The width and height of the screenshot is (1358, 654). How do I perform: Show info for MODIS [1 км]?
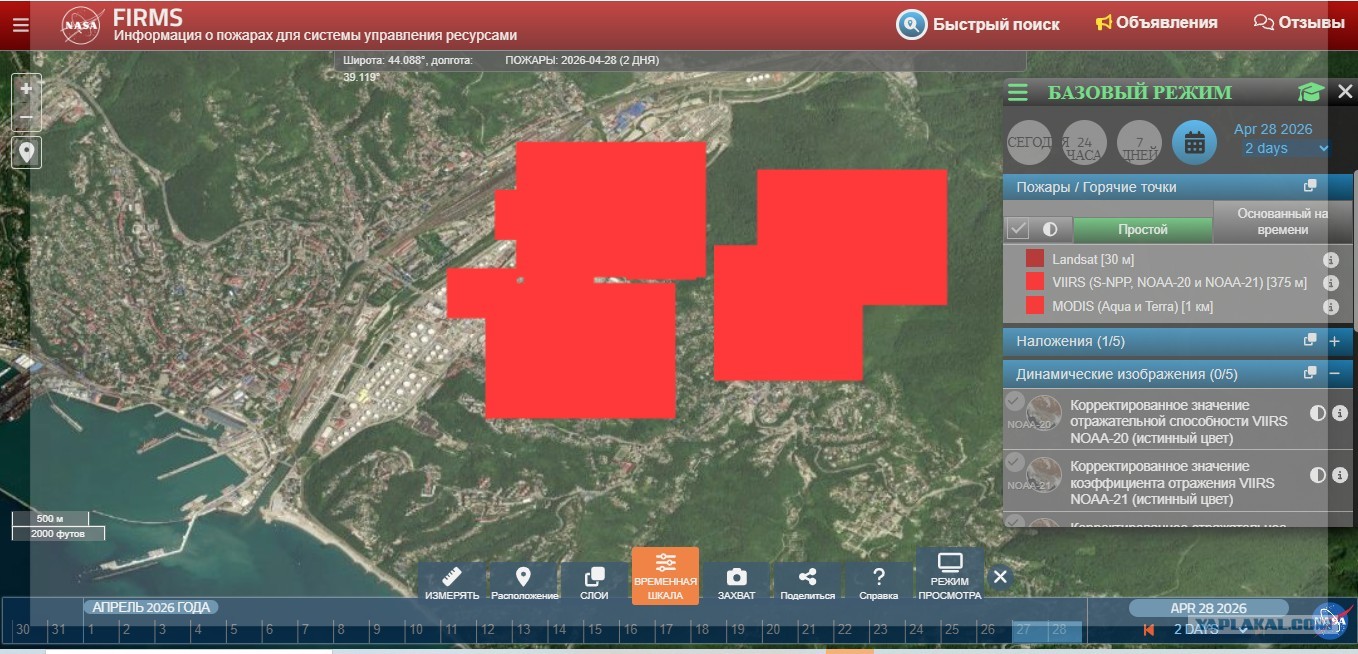pyautogui.click(x=1330, y=307)
